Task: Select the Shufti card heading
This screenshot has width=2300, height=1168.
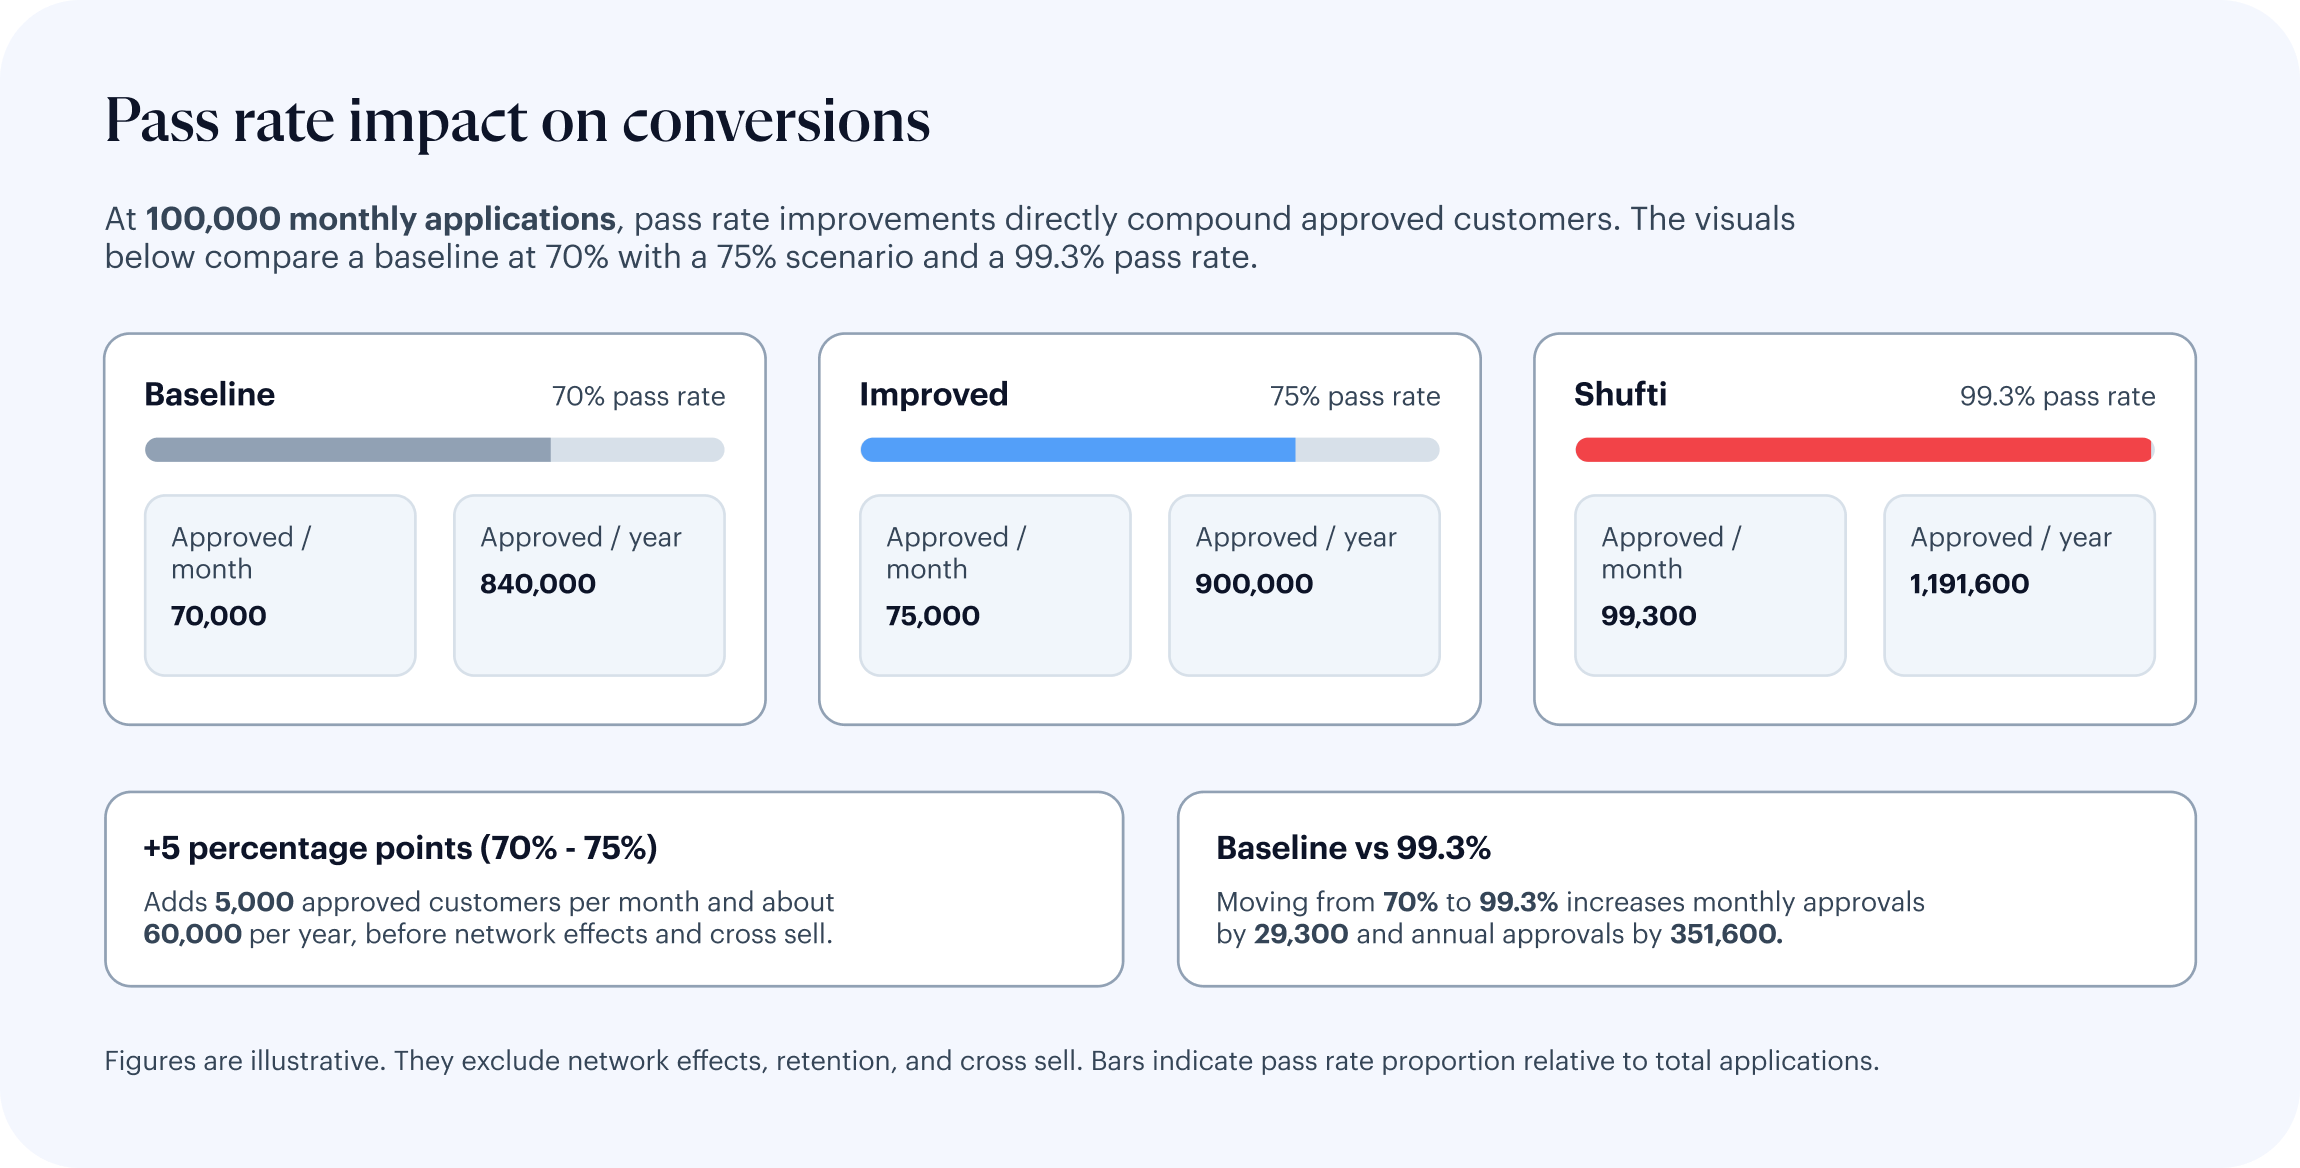Action: click(x=1620, y=395)
